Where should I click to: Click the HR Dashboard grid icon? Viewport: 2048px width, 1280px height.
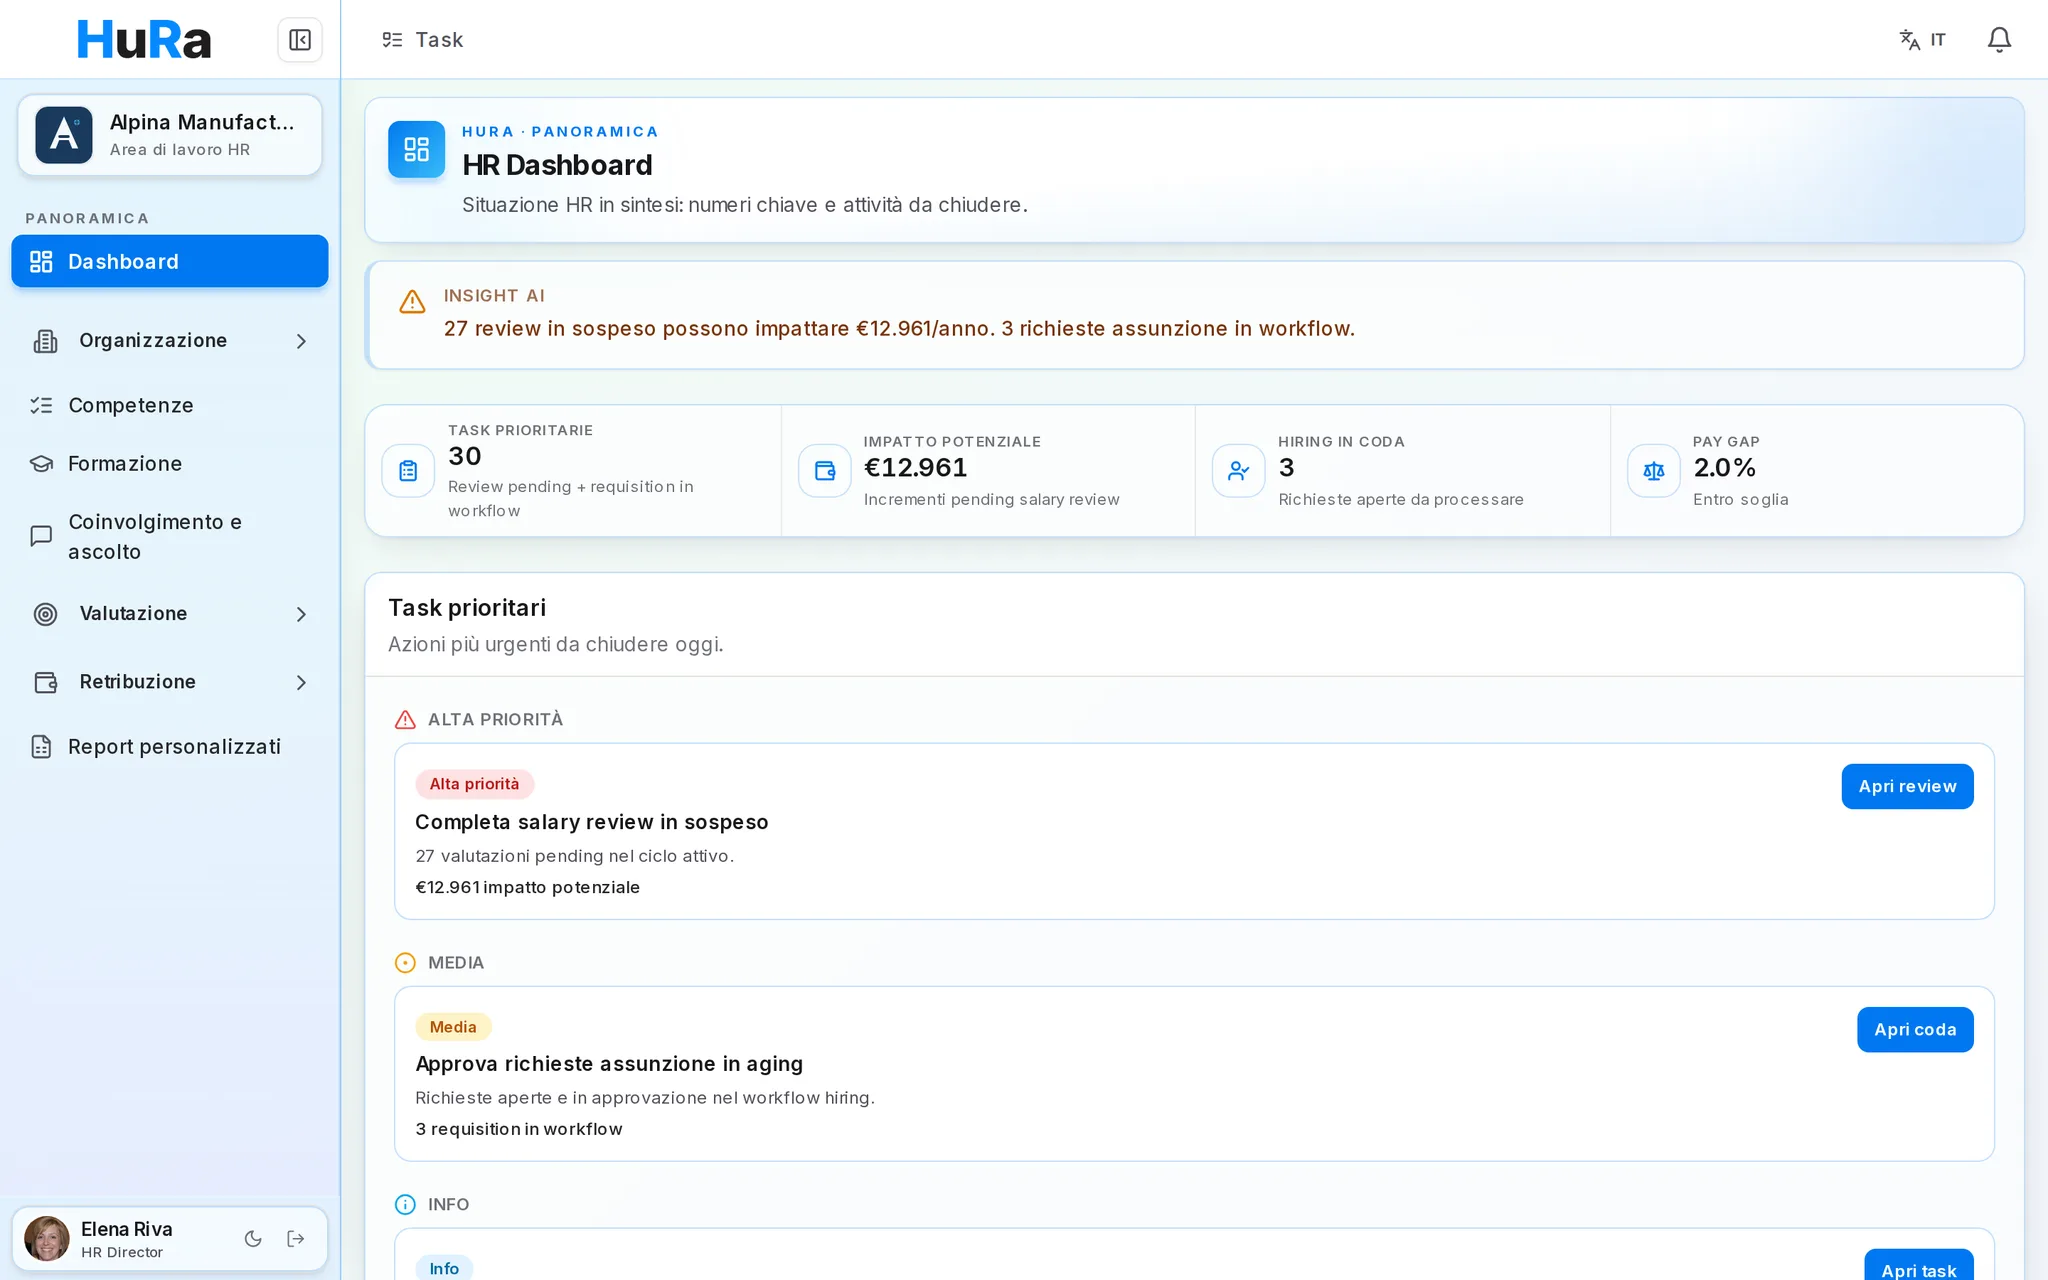(x=416, y=149)
